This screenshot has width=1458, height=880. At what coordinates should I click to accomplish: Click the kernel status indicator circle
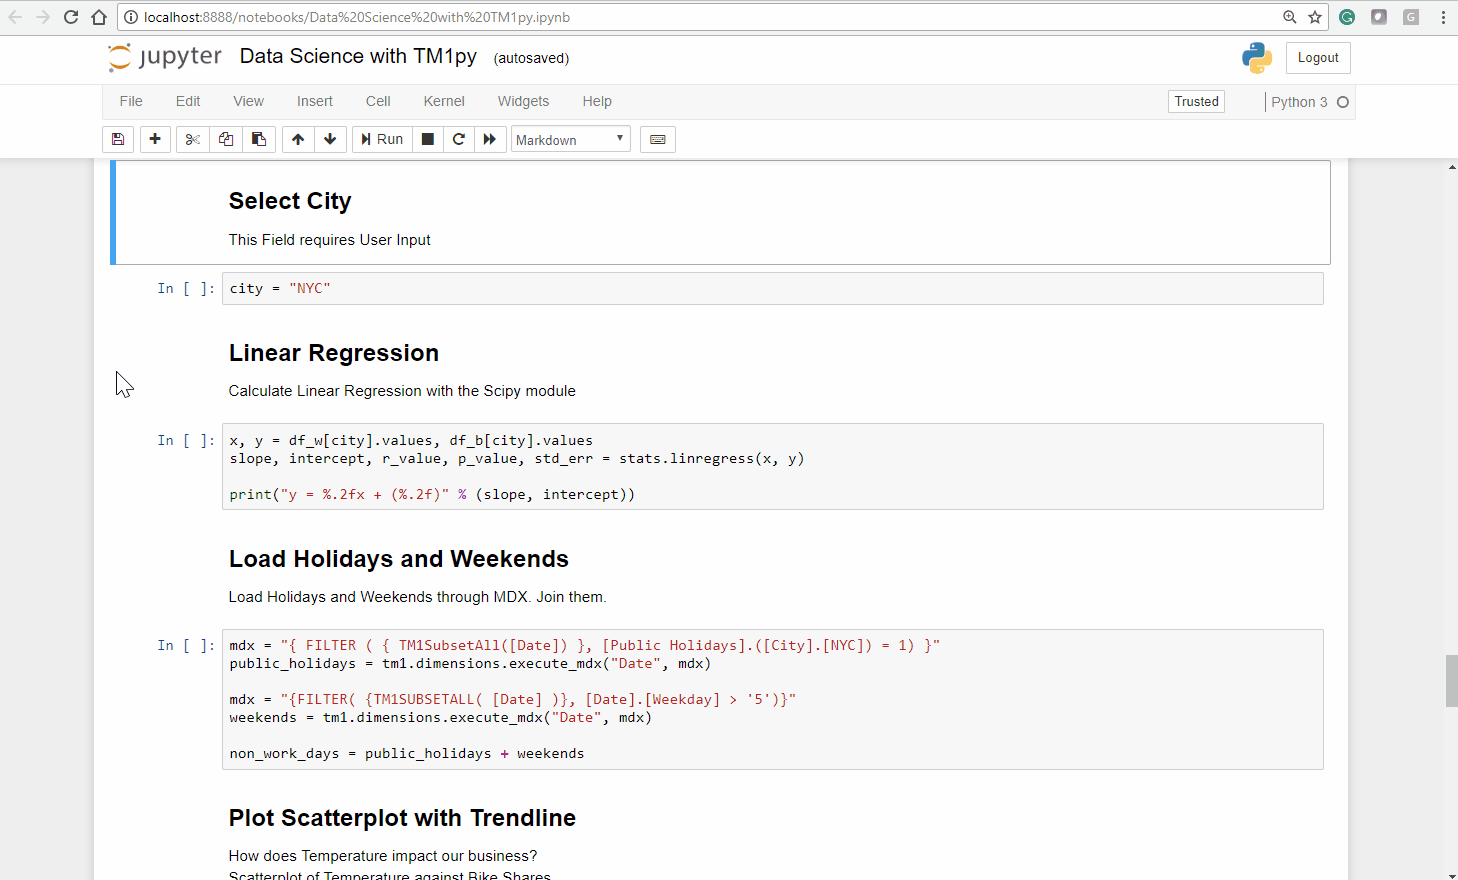[1341, 101]
